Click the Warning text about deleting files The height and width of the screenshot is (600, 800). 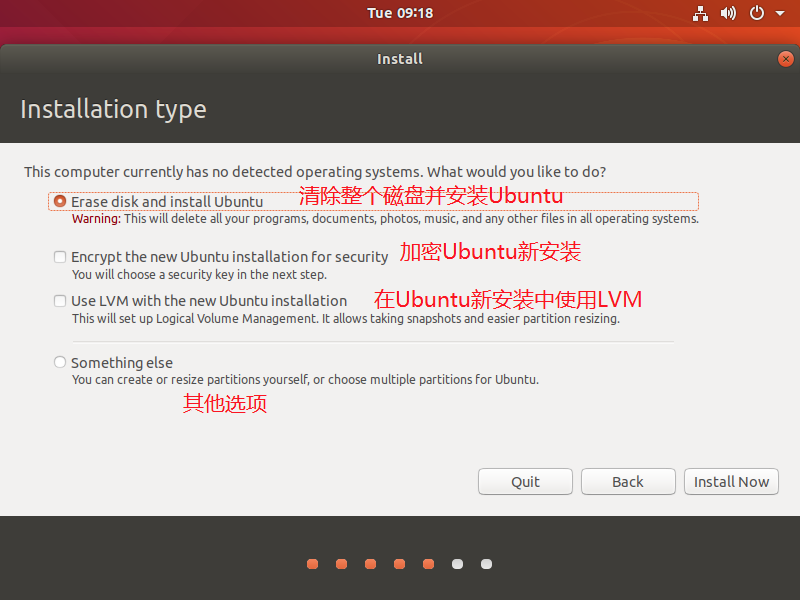click(385, 219)
